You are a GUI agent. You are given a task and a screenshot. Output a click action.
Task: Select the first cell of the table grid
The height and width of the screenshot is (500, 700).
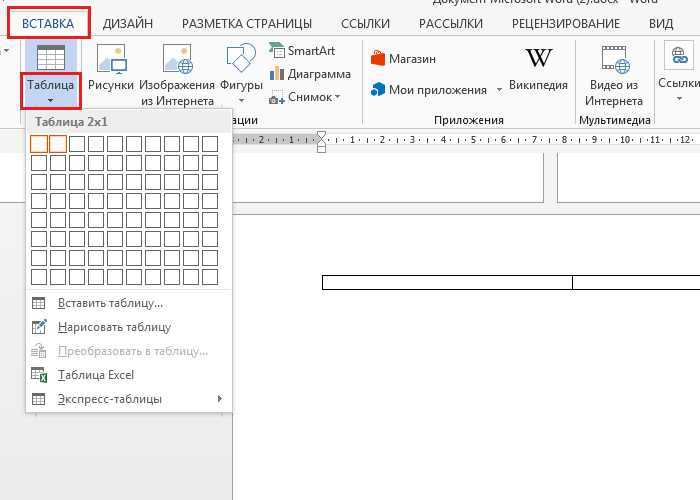(x=39, y=144)
